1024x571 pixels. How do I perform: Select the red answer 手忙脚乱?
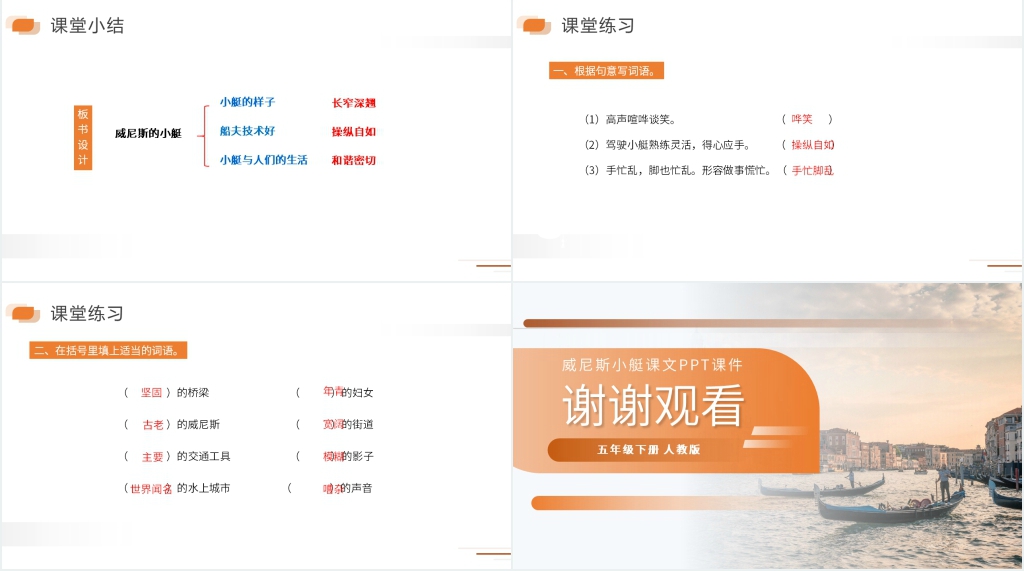click(811, 171)
